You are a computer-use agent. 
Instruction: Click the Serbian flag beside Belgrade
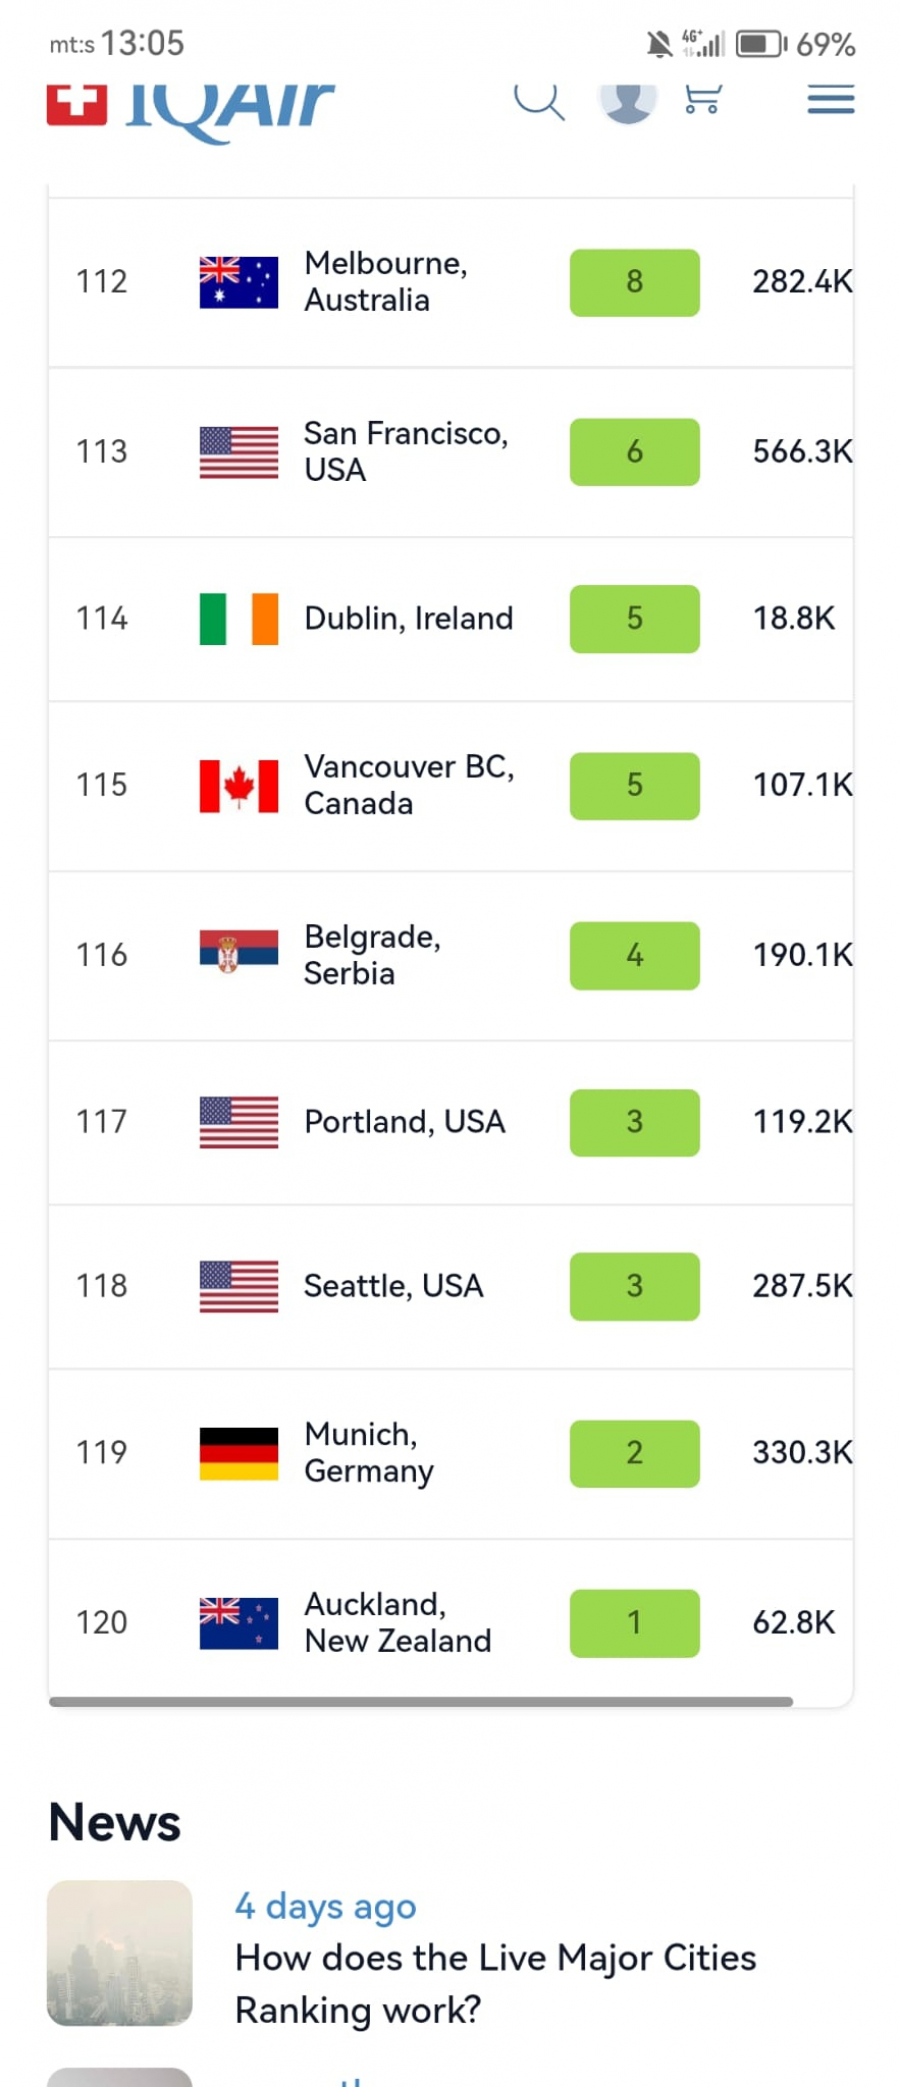238,952
